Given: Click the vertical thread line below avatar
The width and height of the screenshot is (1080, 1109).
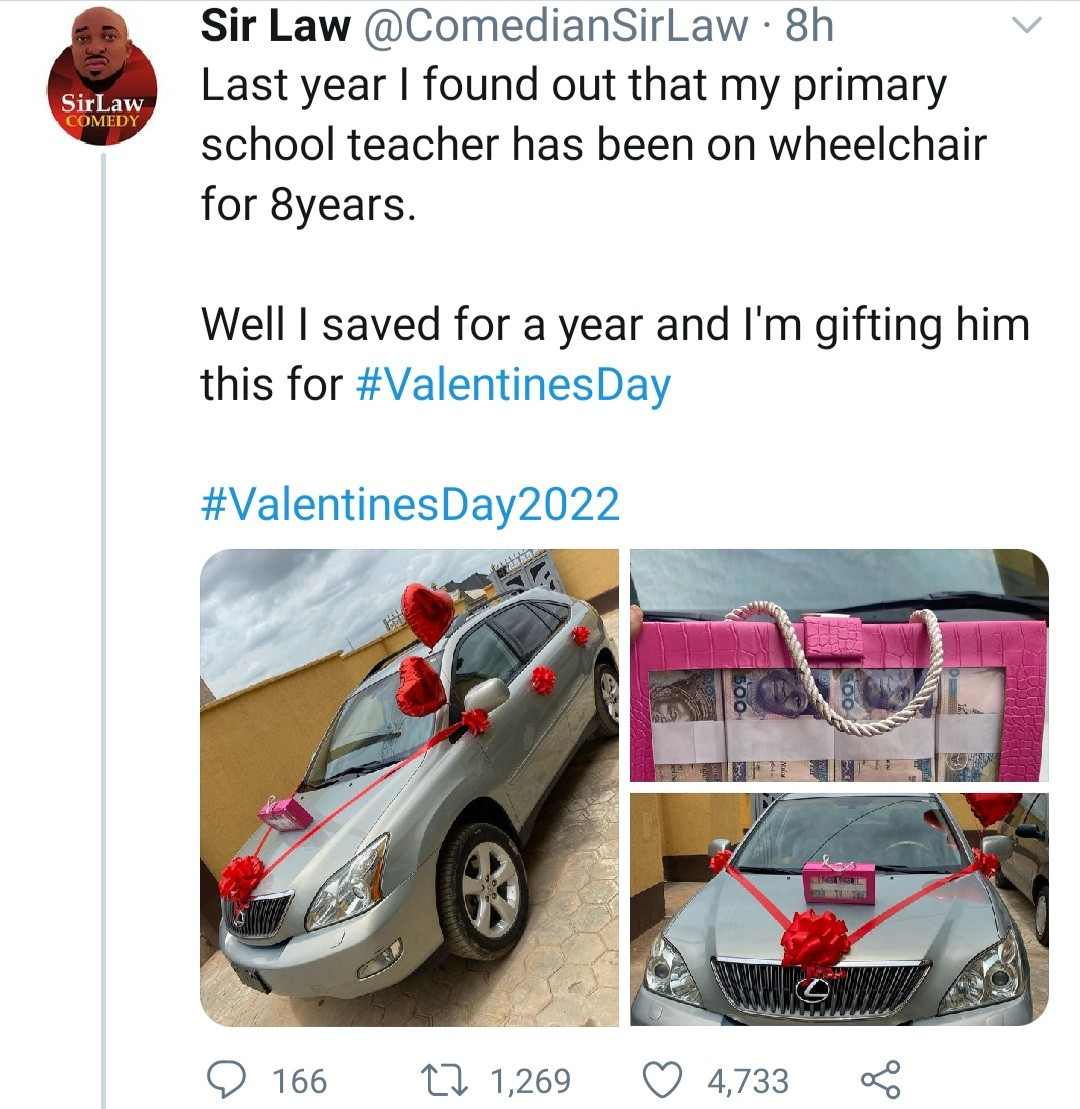Looking at the screenshot, I should pyautogui.click(x=103, y=600).
